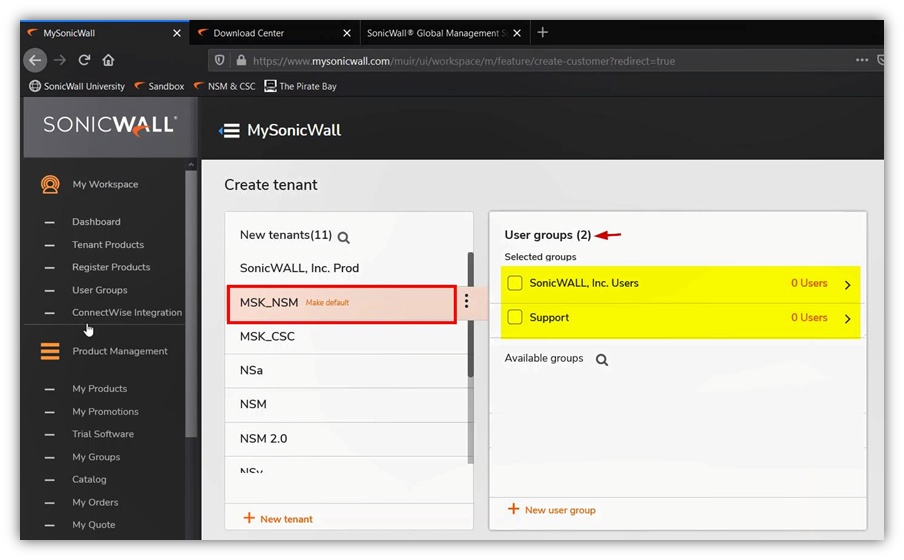
Task: Select the MSK_CSC tenant
Action: click(x=267, y=336)
